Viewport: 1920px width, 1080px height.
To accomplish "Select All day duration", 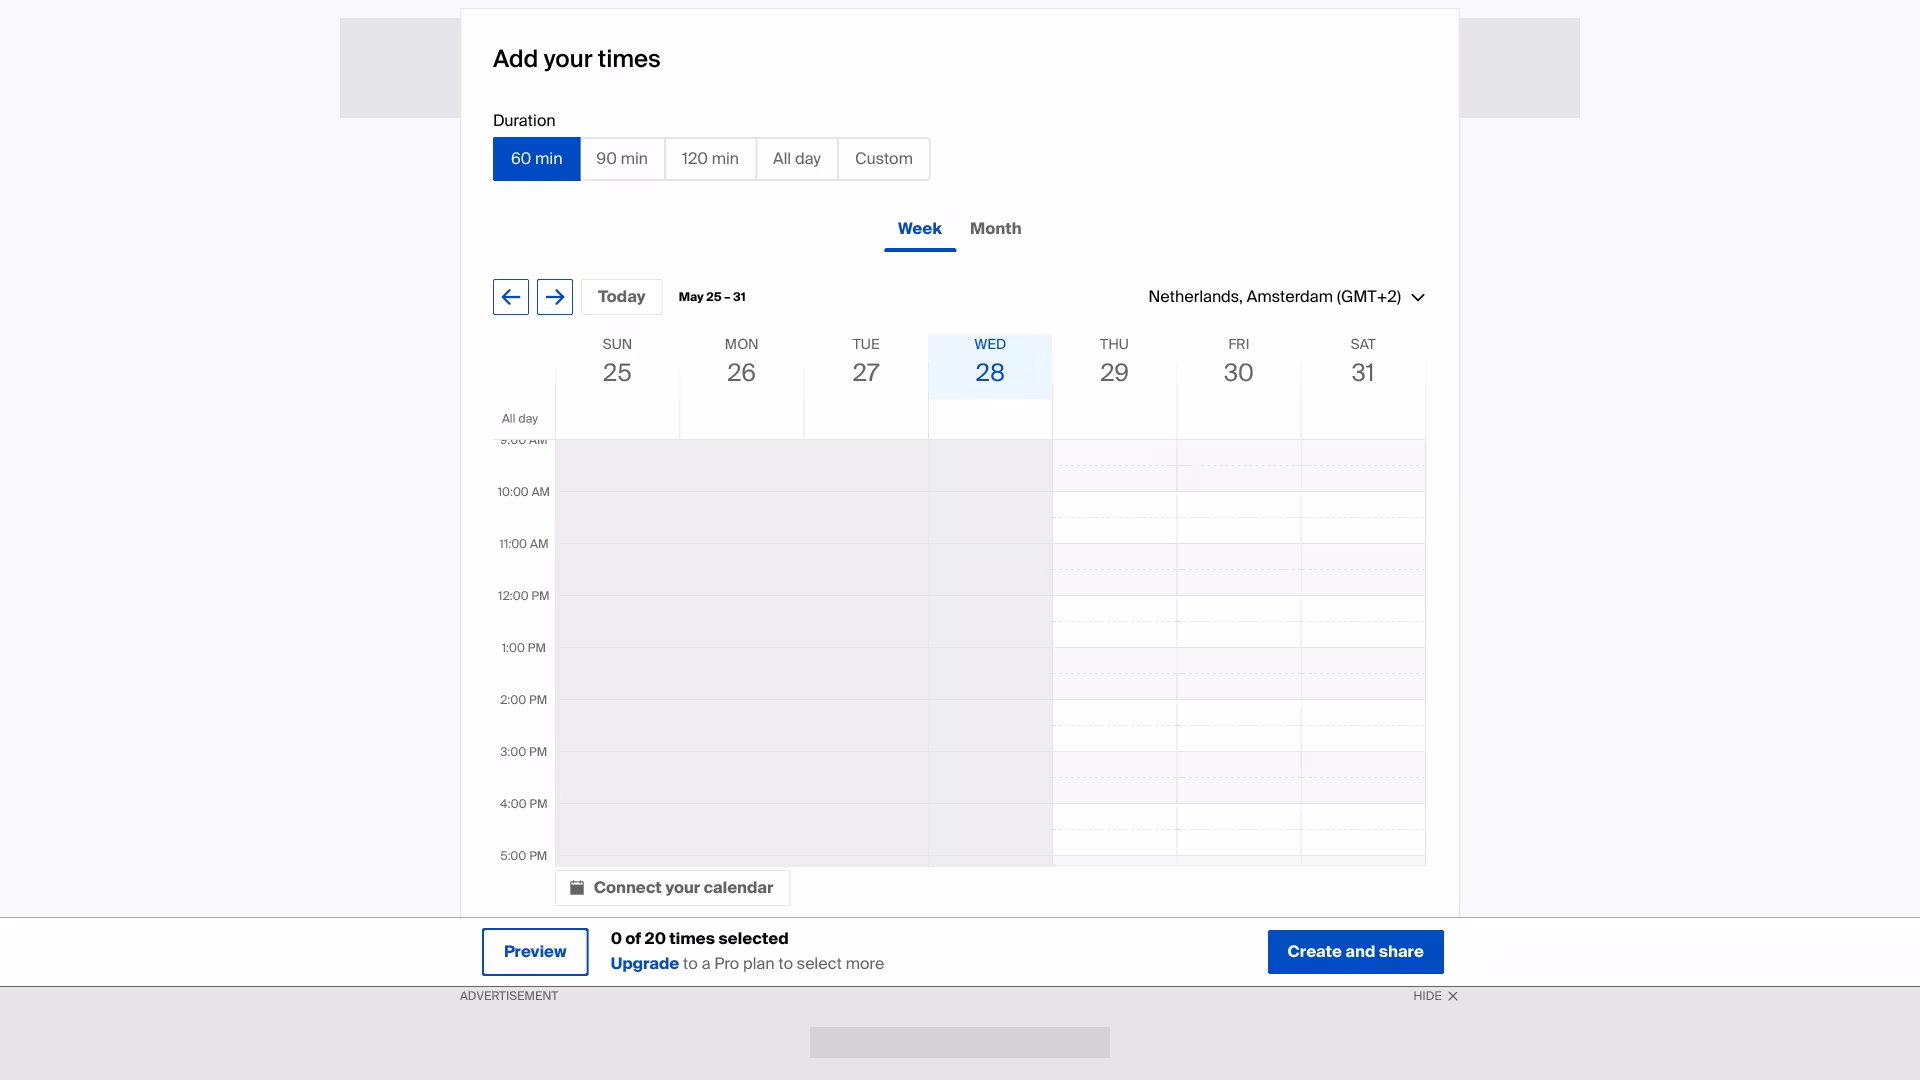I will [x=797, y=159].
